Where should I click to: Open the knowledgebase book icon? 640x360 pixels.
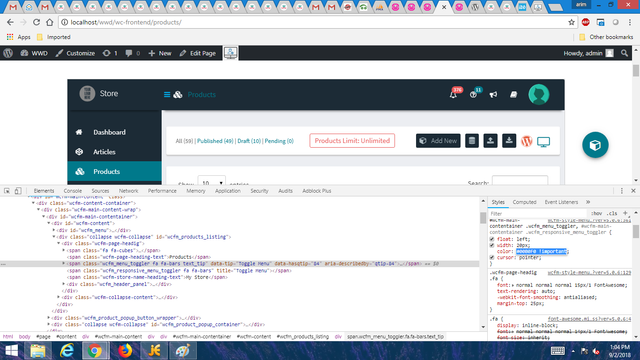(513, 95)
